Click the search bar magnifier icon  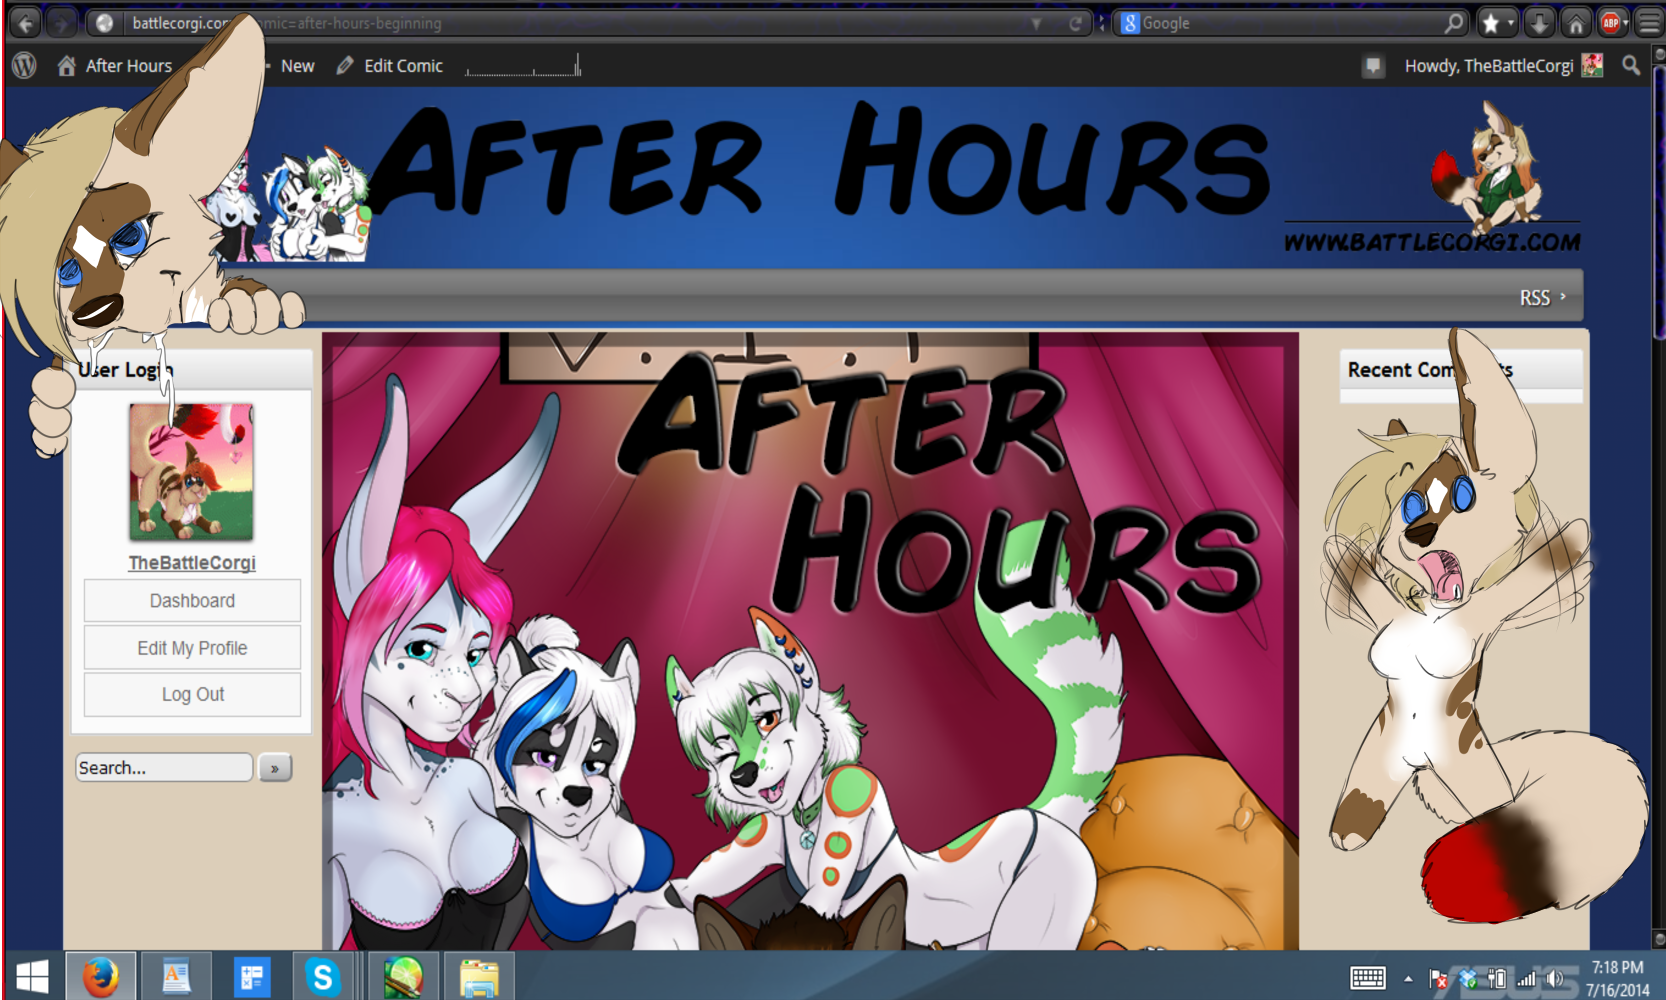point(1454,23)
